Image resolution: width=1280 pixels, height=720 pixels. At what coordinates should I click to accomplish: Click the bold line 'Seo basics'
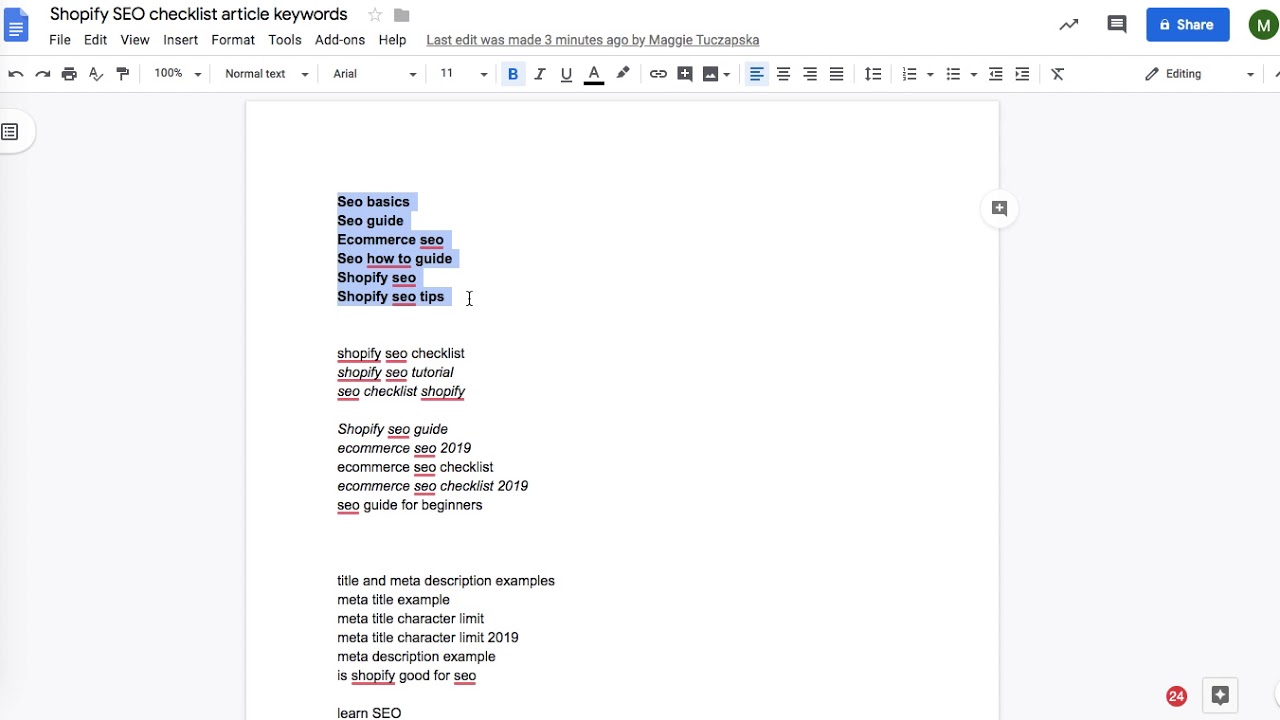coord(373,202)
